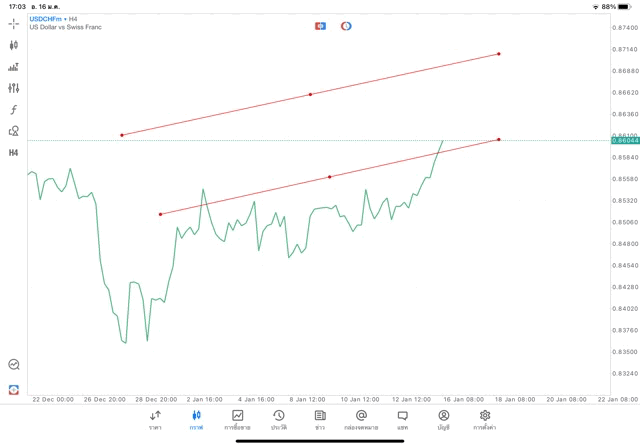Open the บัญชี accounts tab
The image size is (640, 447).
[x=443, y=420]
